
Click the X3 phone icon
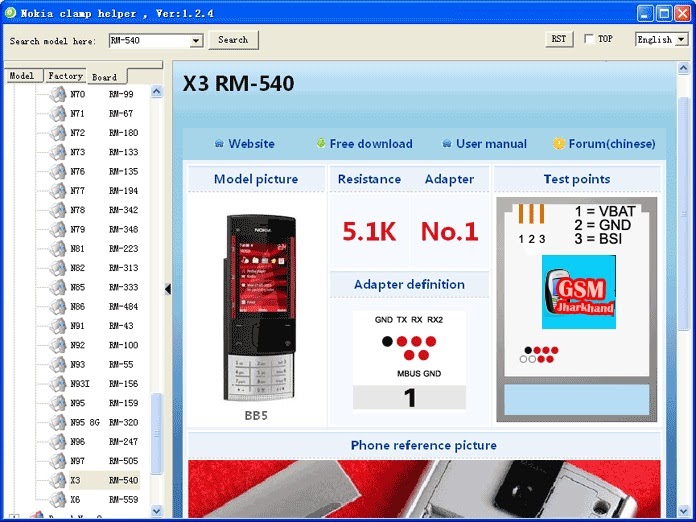tap(58, 480)
